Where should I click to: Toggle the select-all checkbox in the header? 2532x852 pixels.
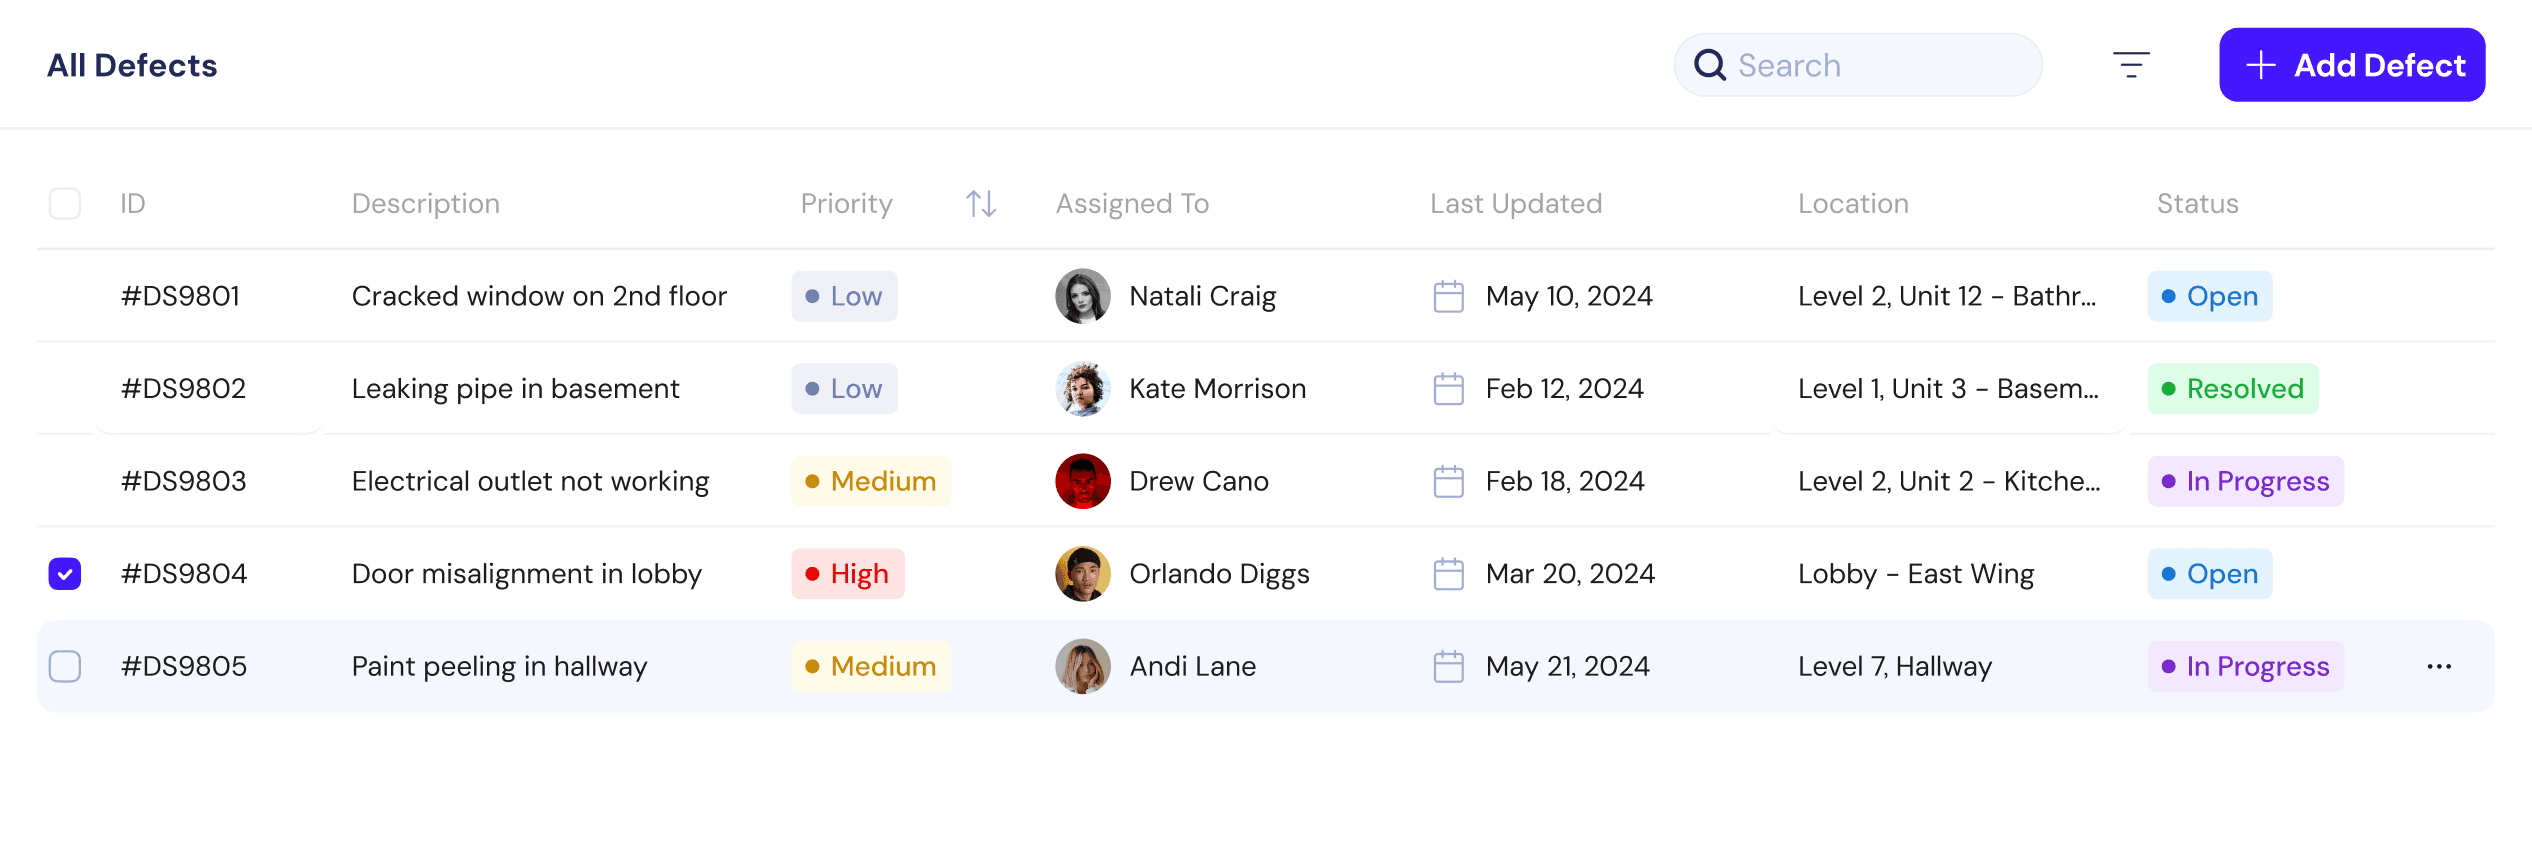point(65,204)
